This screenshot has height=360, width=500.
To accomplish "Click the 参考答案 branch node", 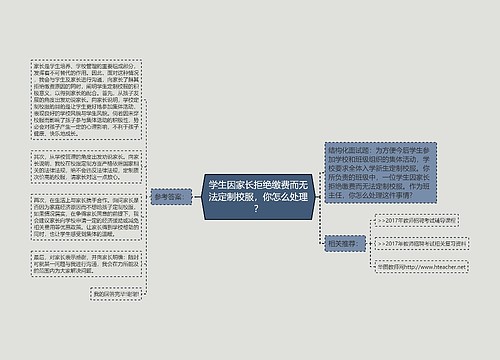I will tap(172, 197).
